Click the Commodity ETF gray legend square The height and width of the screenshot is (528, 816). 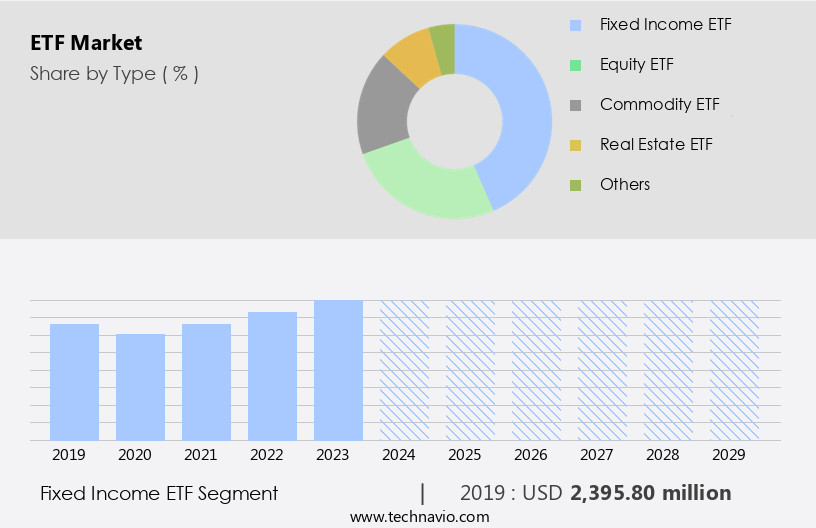[x=575, y=105]
